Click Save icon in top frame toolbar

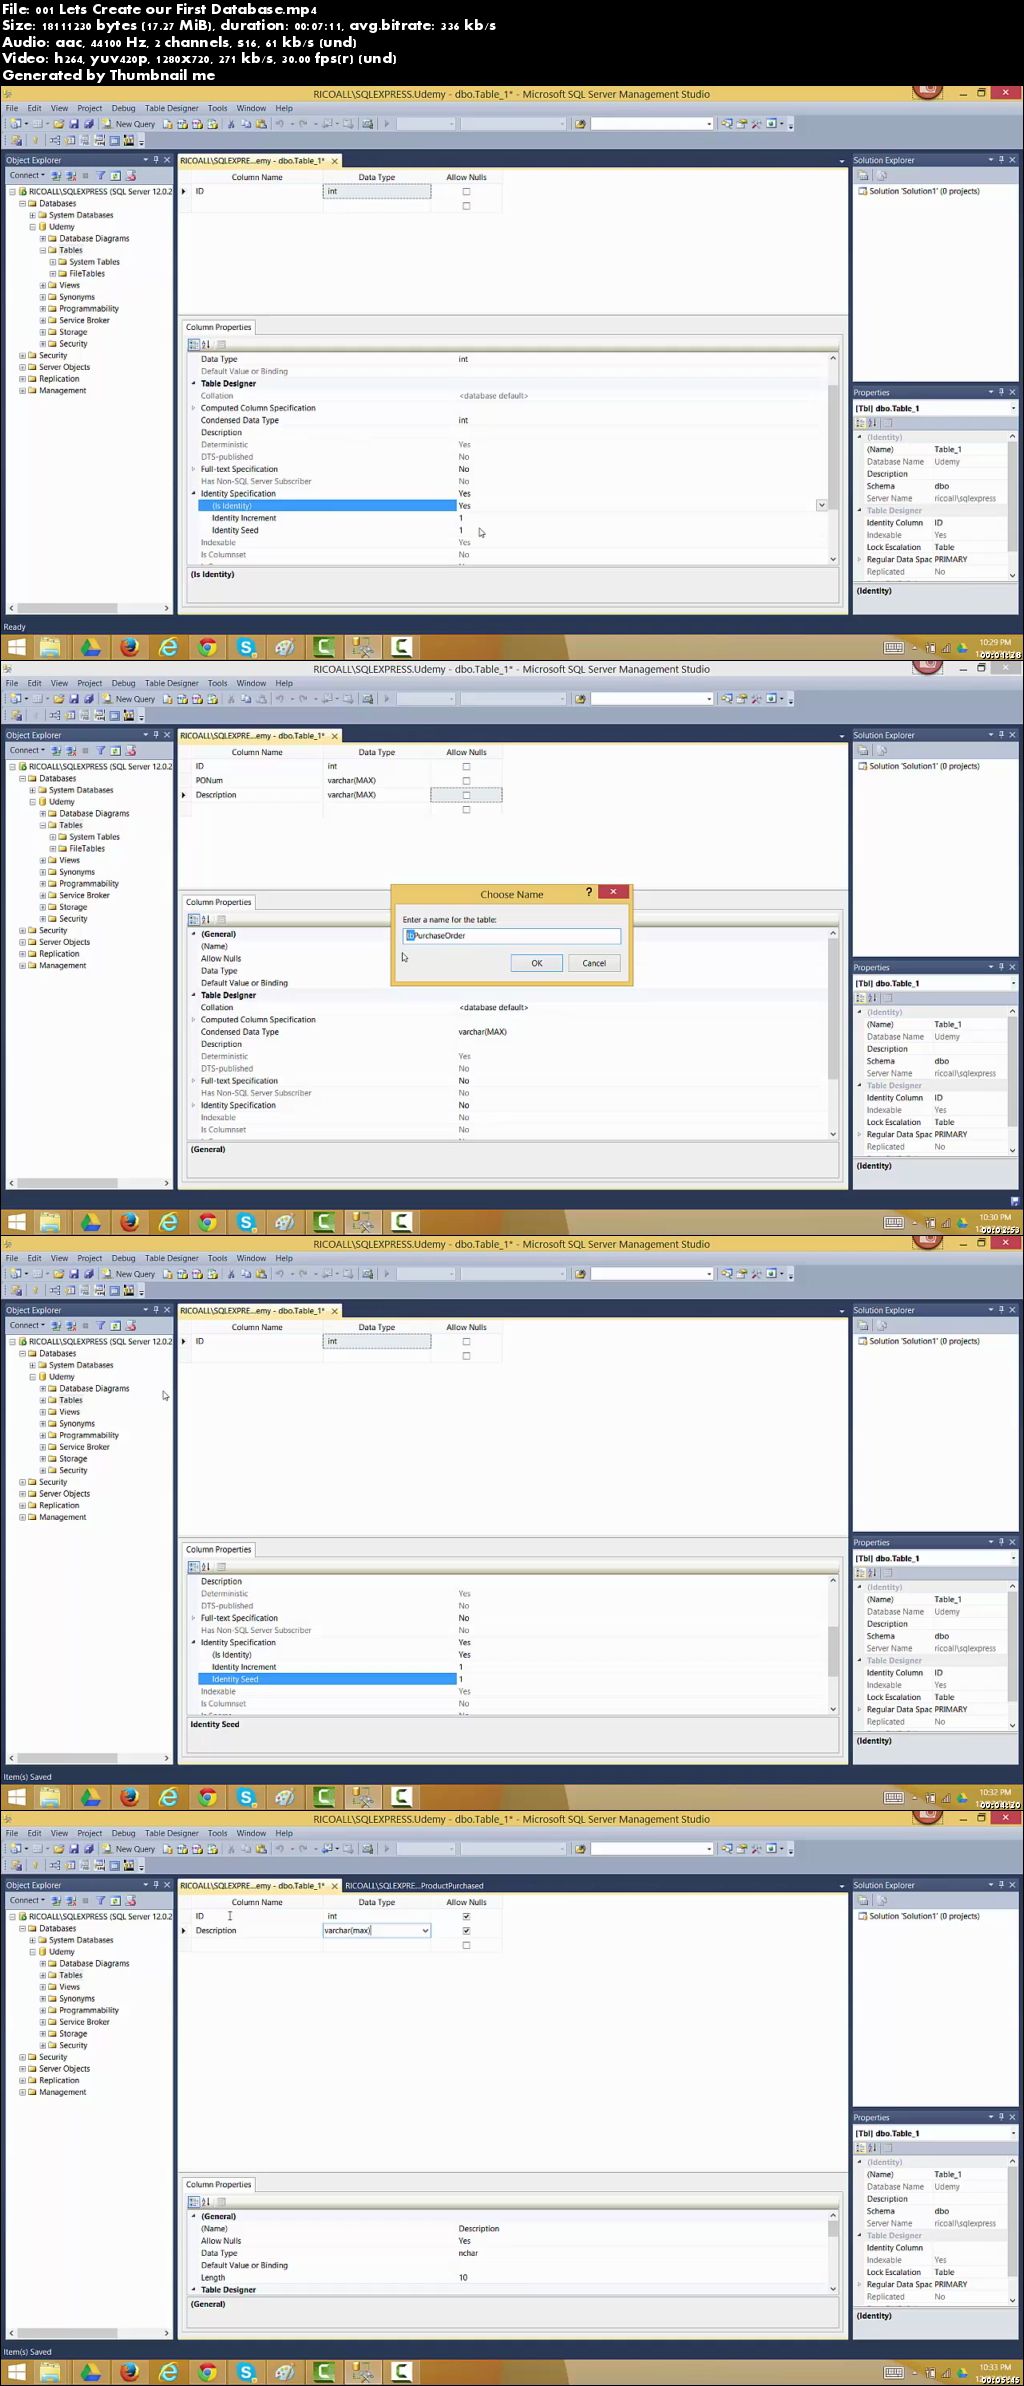tap(74, 124)
